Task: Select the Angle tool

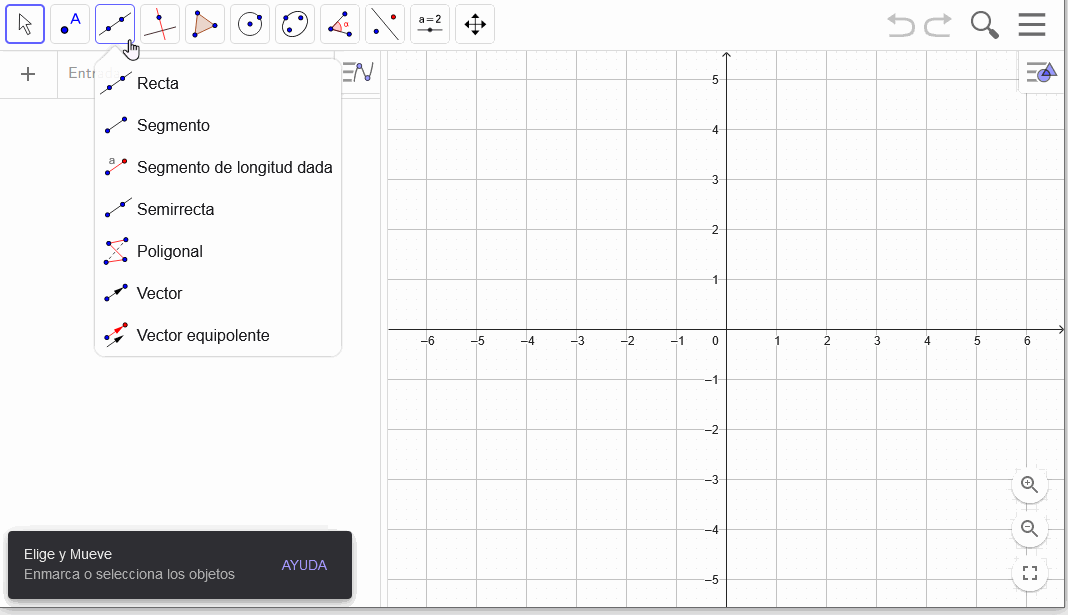Action: tap(340, 25)
